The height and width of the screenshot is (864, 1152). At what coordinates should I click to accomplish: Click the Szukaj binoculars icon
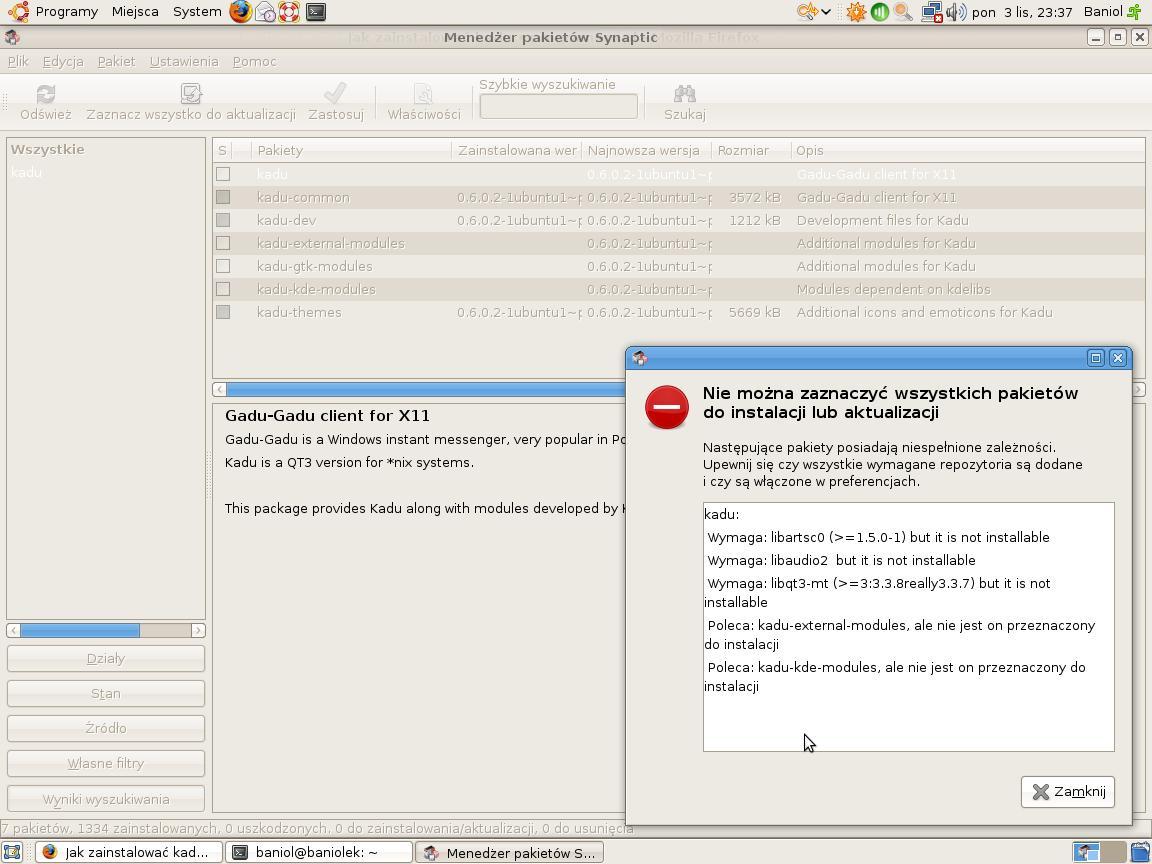pos(684,94)
